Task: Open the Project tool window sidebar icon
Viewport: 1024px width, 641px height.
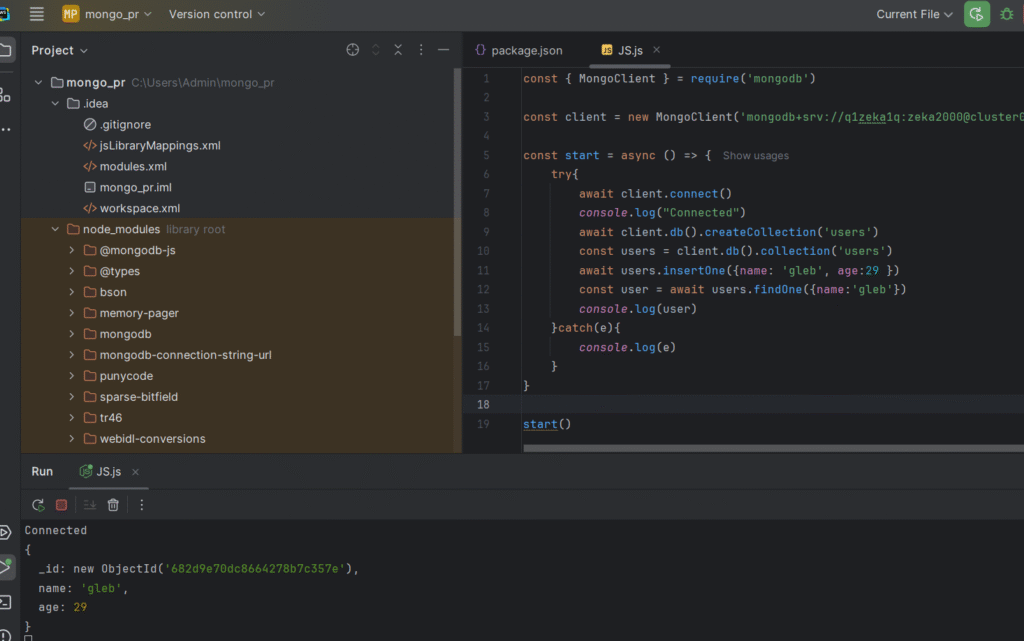Action: coord(6,50)
